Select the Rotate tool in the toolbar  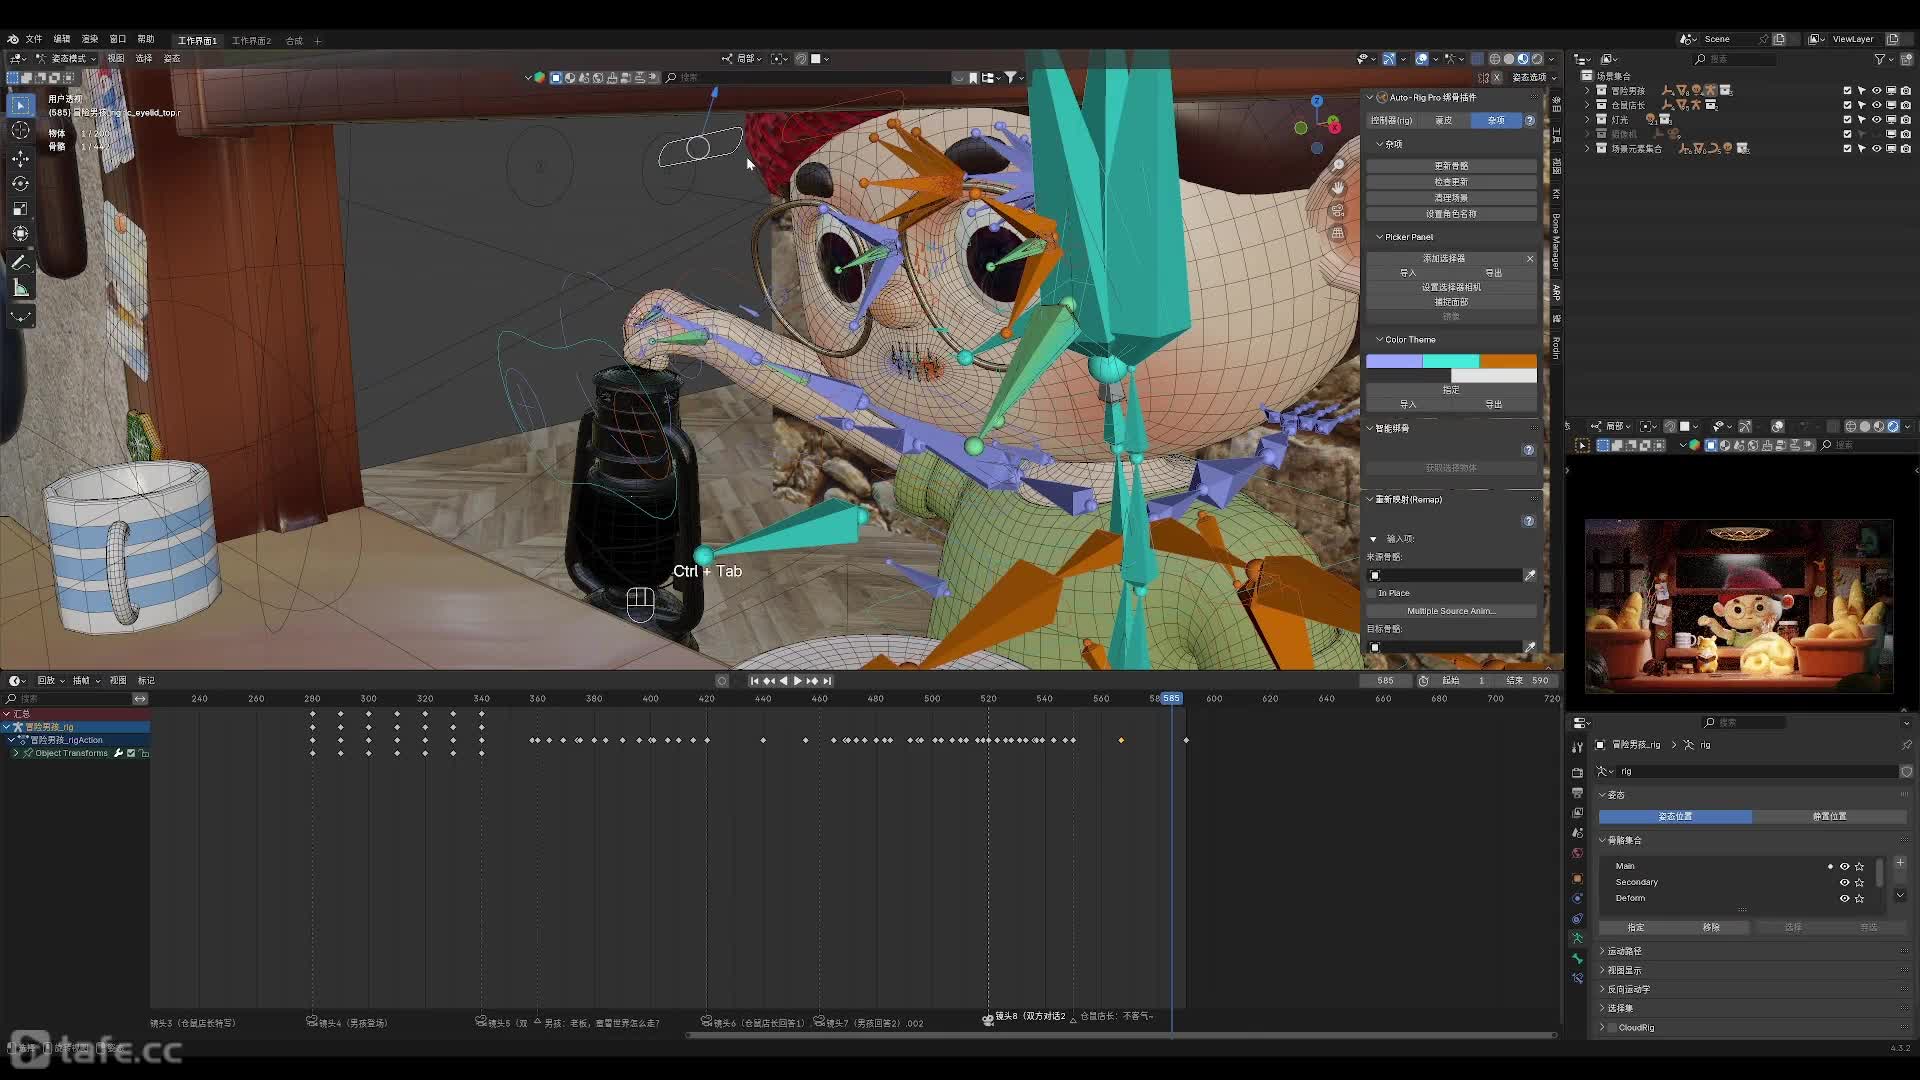(x=20, y=183)
